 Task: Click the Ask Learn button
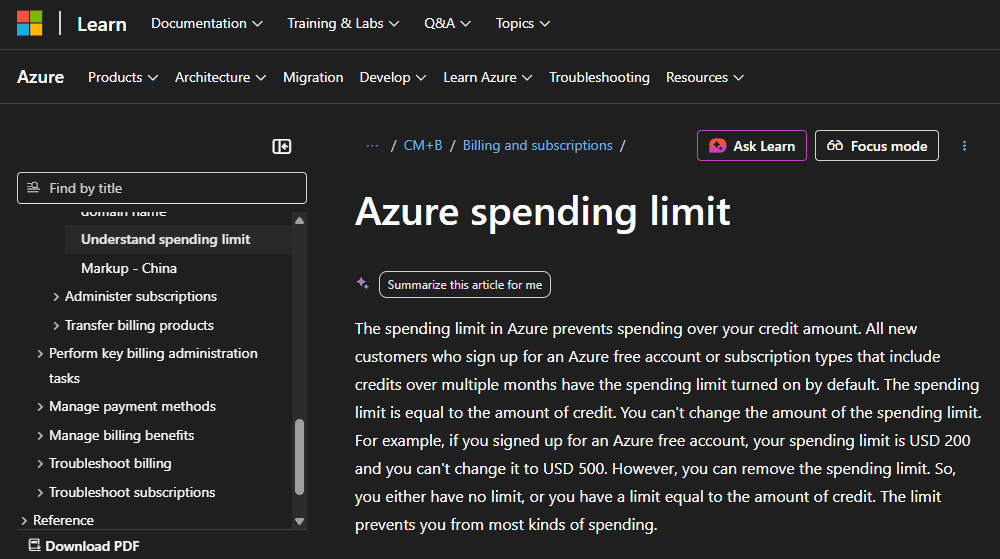pos(752,146)
